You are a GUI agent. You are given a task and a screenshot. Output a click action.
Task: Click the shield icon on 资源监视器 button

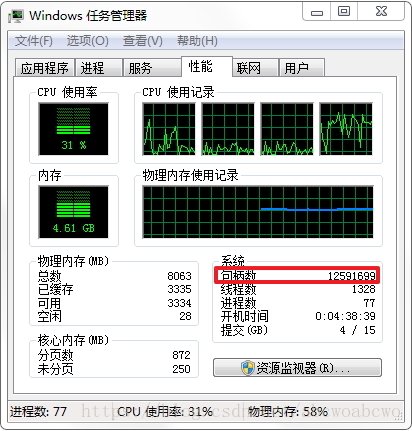[248, 368]
